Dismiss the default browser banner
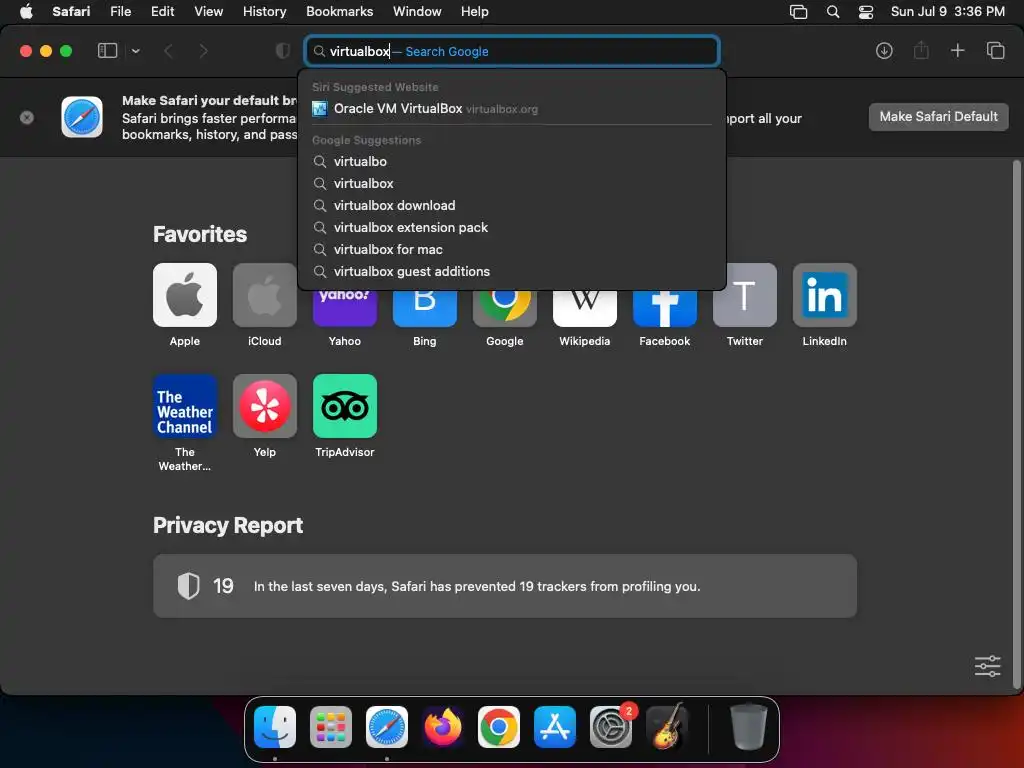 pyautogui.click(x=27, y=118)
